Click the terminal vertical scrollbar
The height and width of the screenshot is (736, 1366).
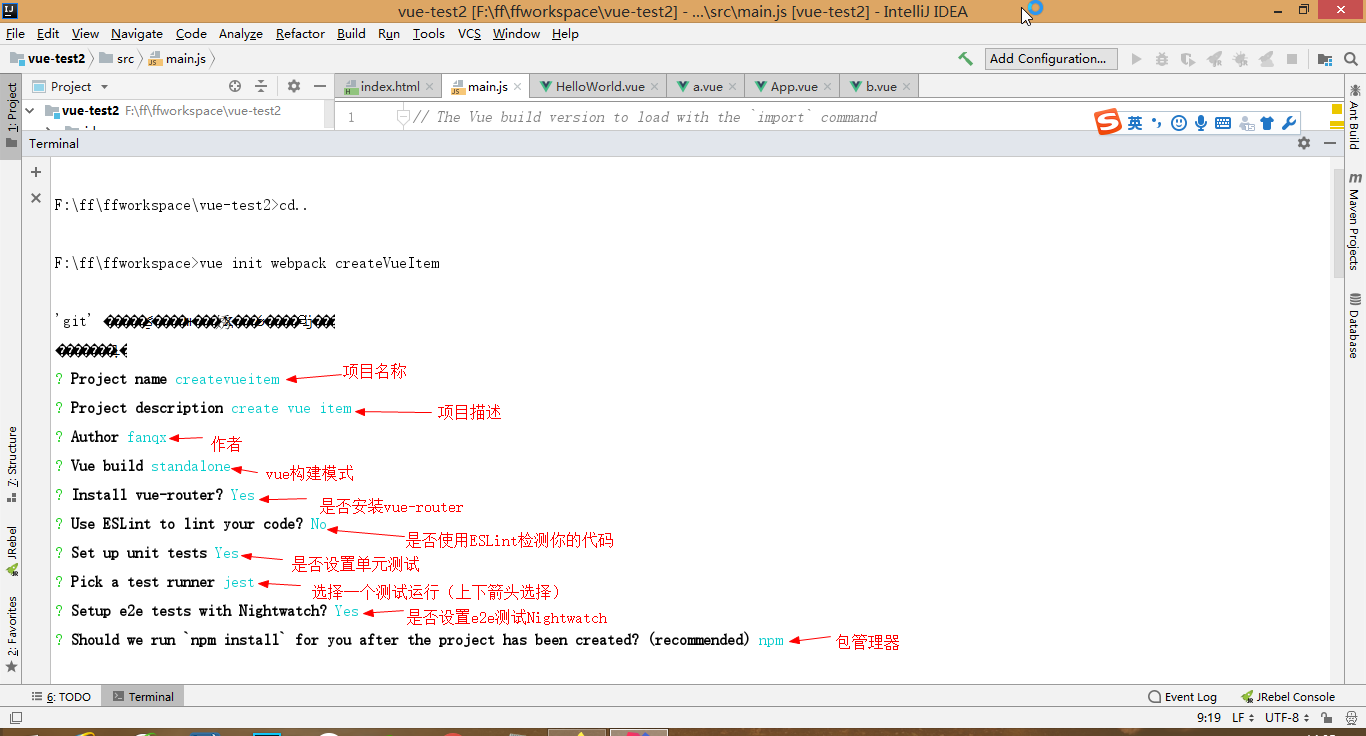[x=1338, y=224]
